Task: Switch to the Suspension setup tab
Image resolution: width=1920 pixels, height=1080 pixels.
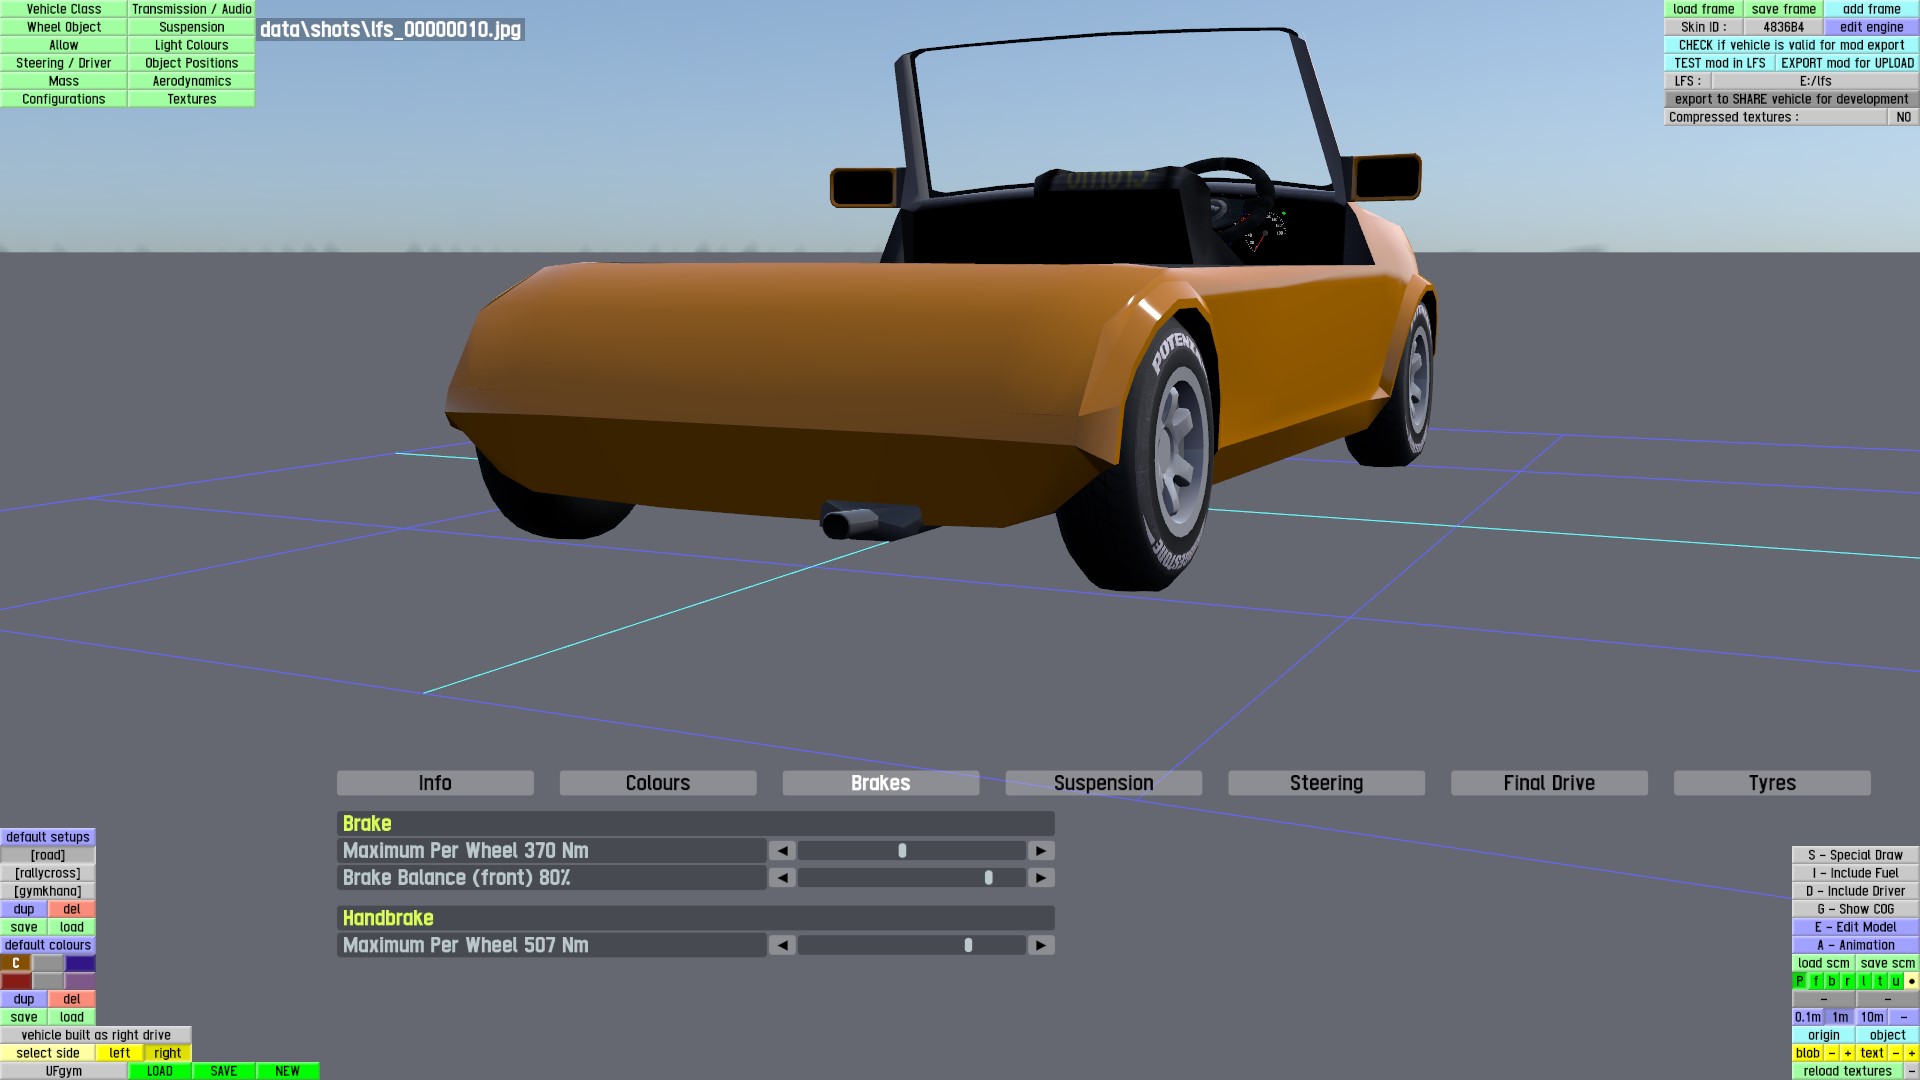Action: click(1103, 783)
